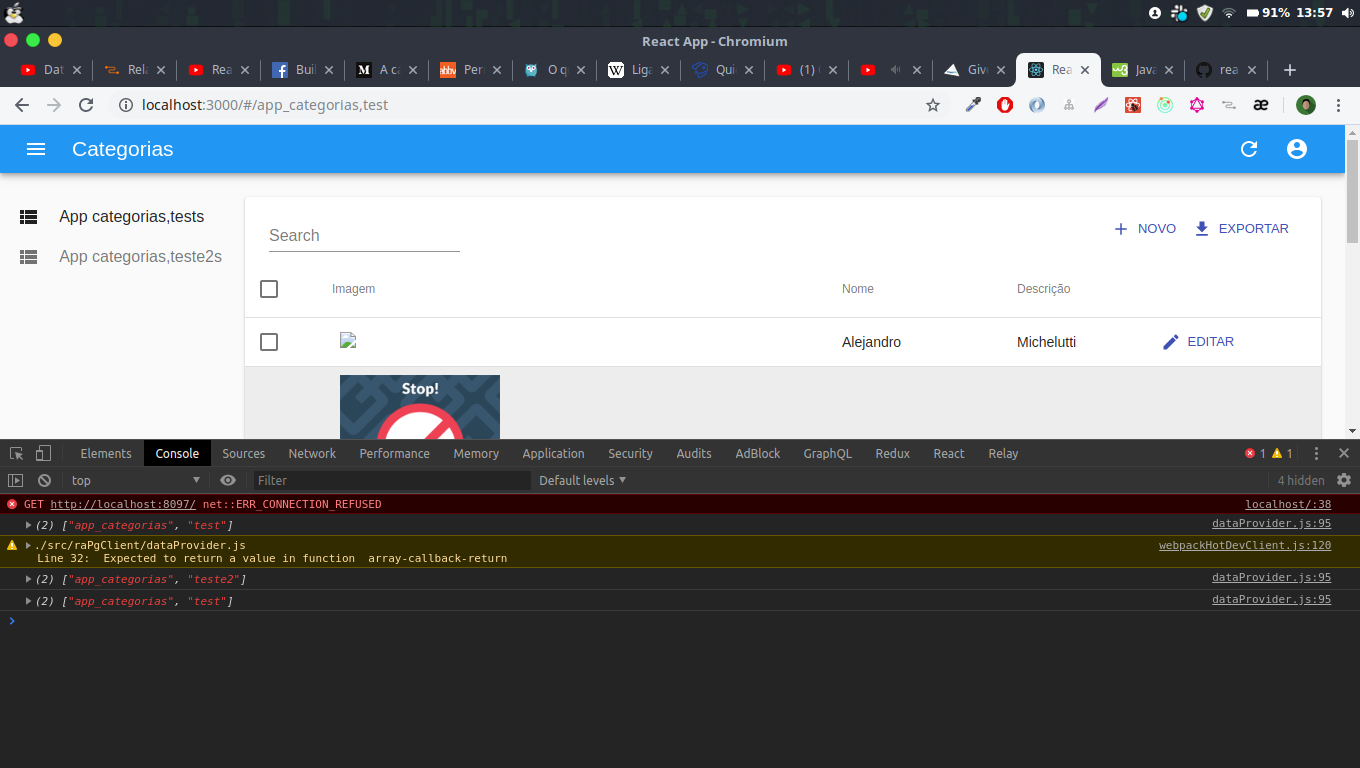
Task: Open the Redux tab in DevTools
Action: 892,453
